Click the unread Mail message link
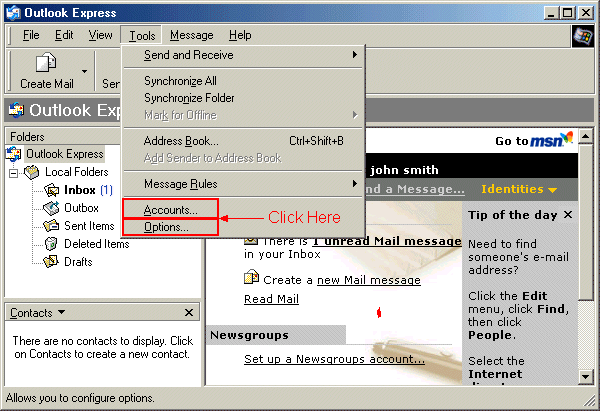Viewport: 600px width, 411px height. click(x=387, y=241)
